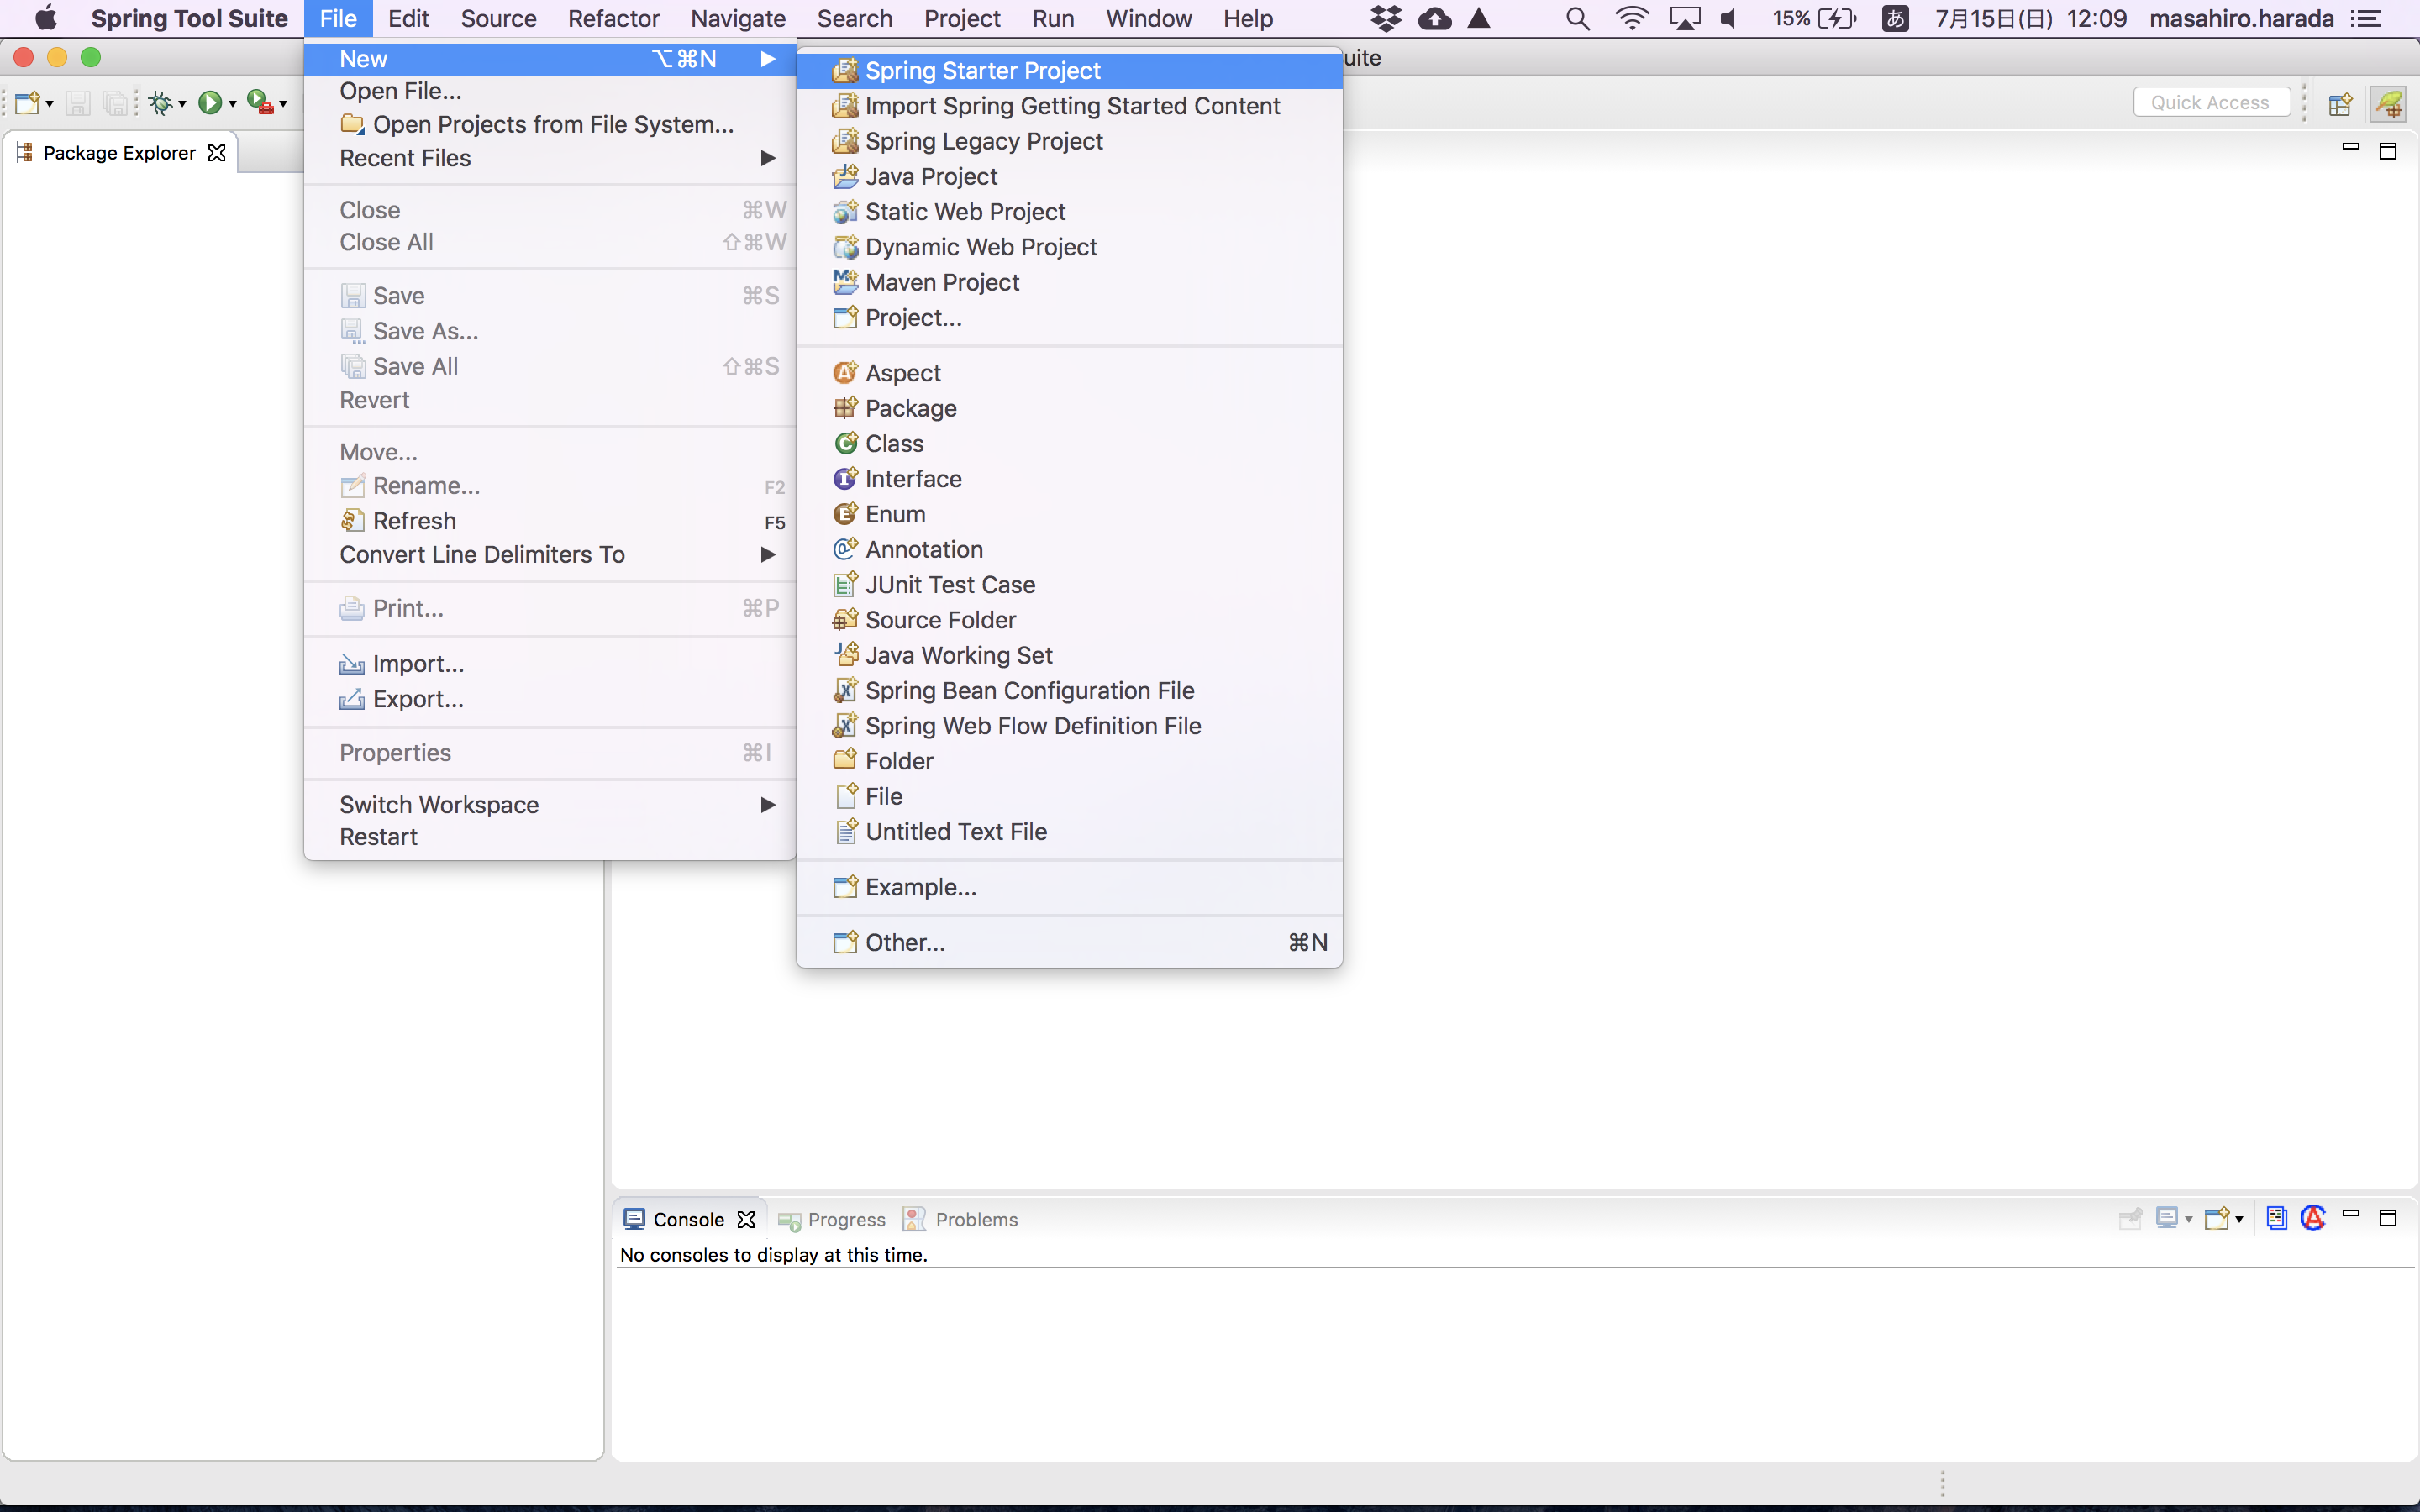
Task: Click the Debug bug toolbar icon
Action: point(160,103)
